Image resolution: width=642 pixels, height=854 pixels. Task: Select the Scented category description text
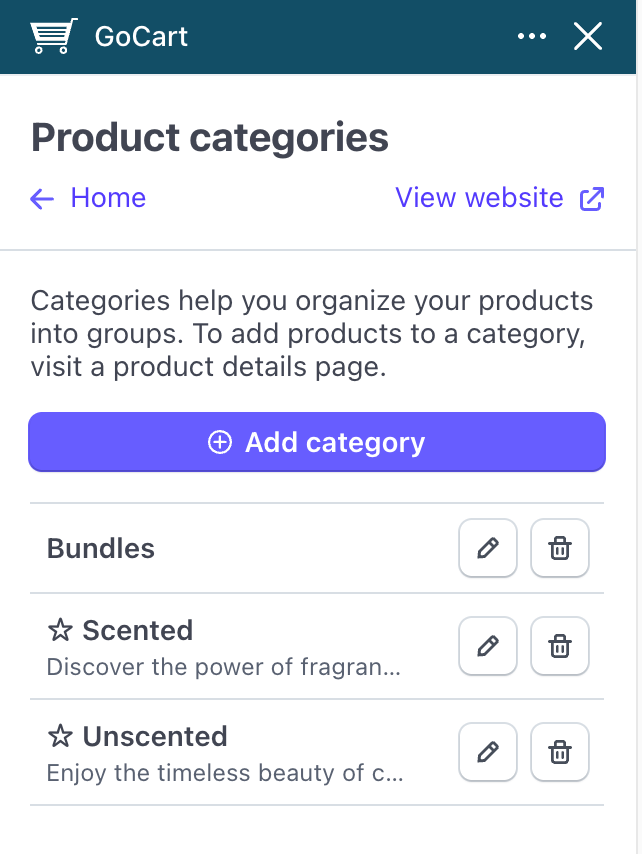point(224,667)
